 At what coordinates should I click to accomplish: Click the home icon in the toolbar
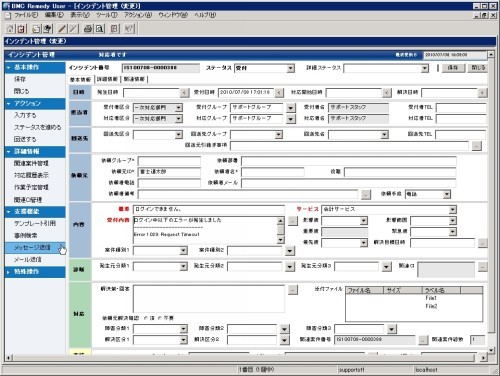coord(10,29)
